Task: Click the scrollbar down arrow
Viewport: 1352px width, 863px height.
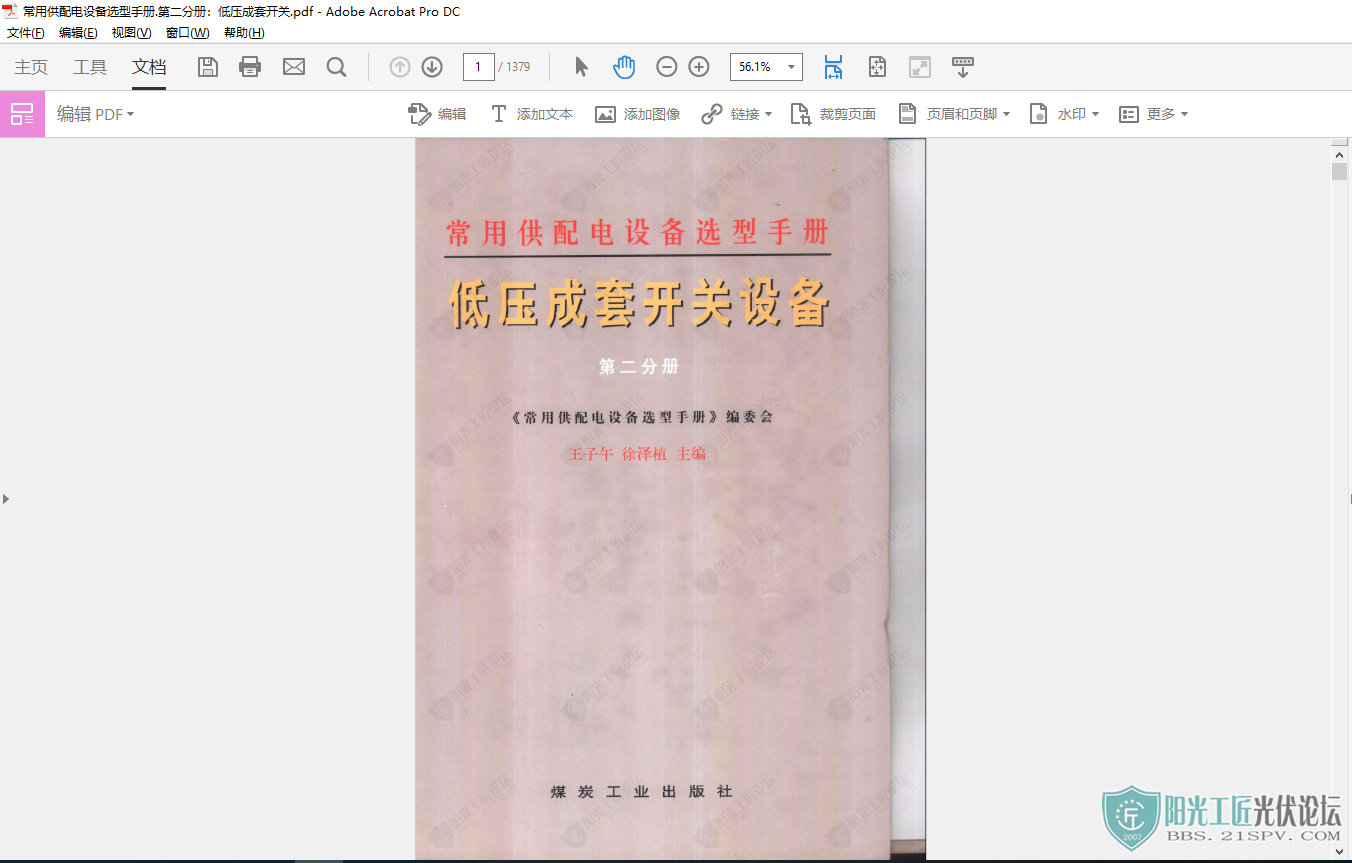Action: coord(1340,851)
